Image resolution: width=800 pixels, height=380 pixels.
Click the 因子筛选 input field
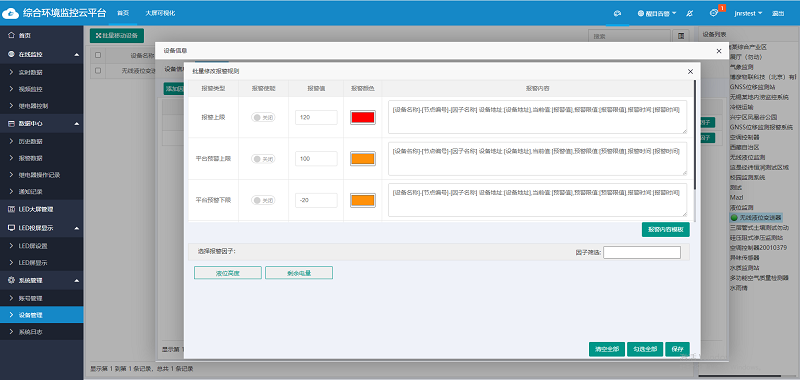click(x=642, y=252)
